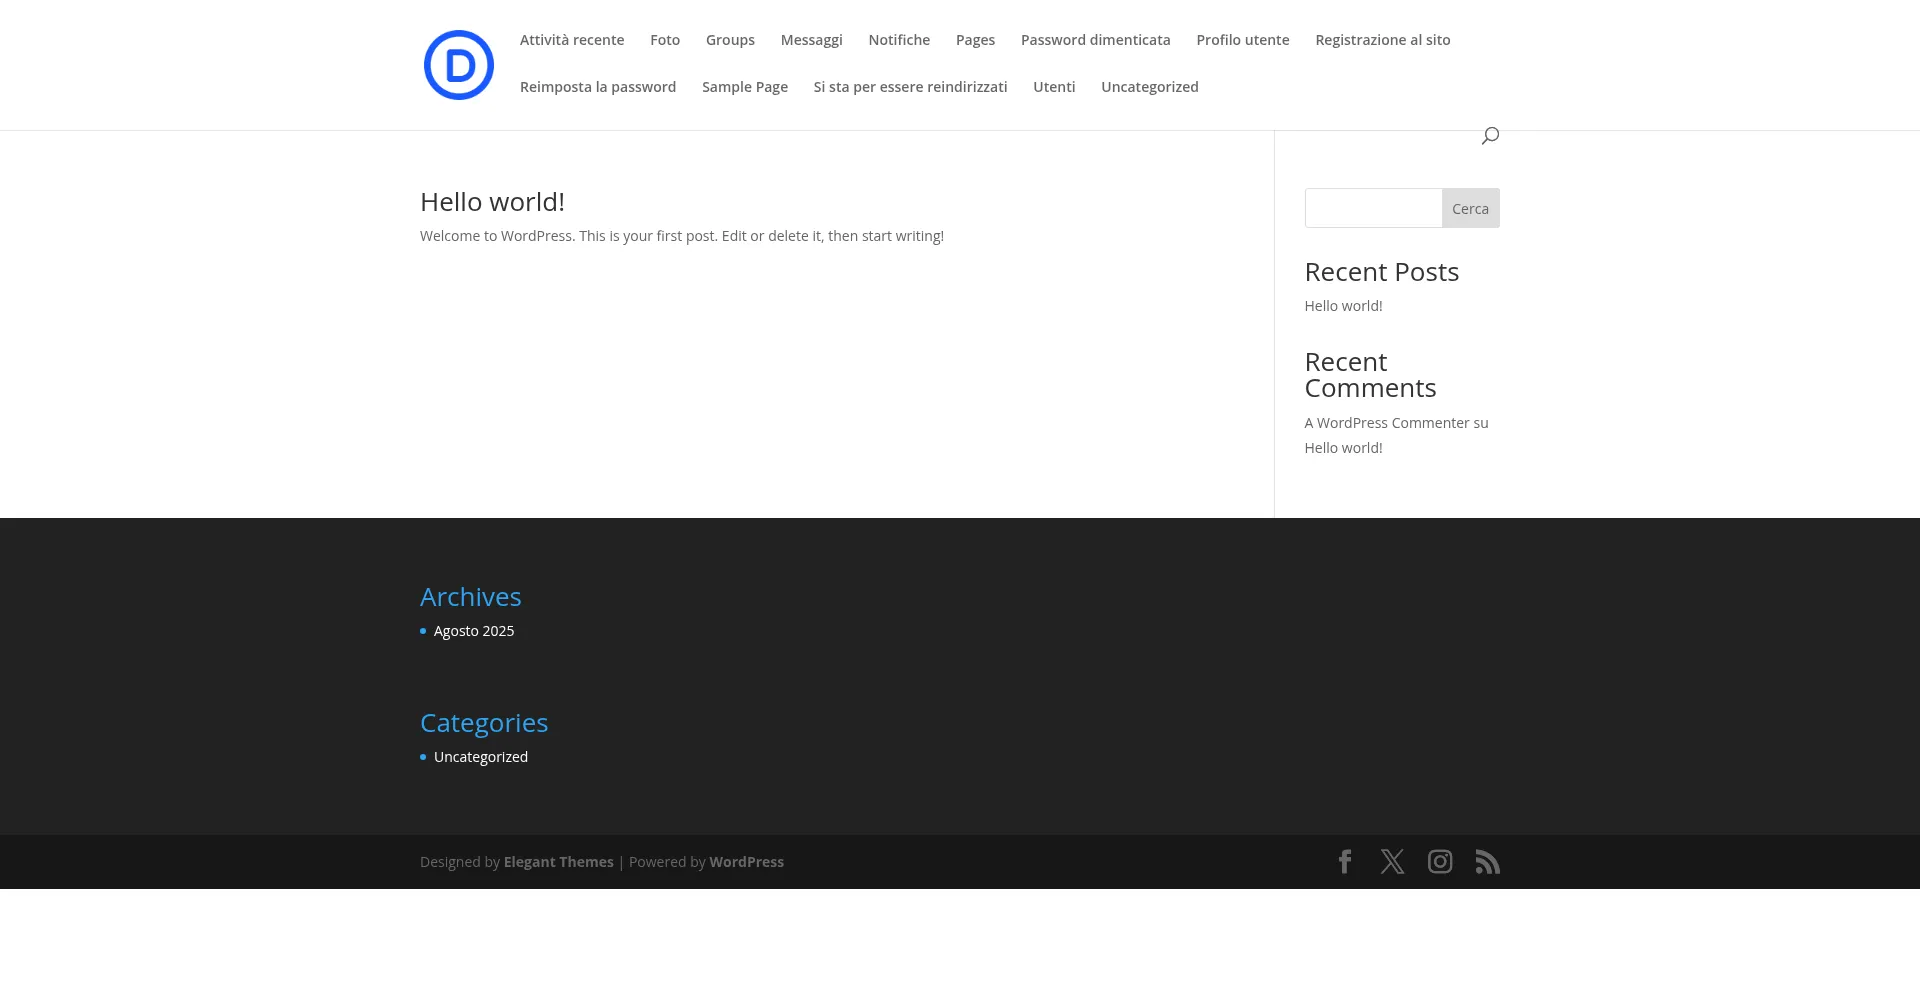The image size is (1920, 993).
Task: Open Agosto 2025 archive link
Action: pos(474,631)
